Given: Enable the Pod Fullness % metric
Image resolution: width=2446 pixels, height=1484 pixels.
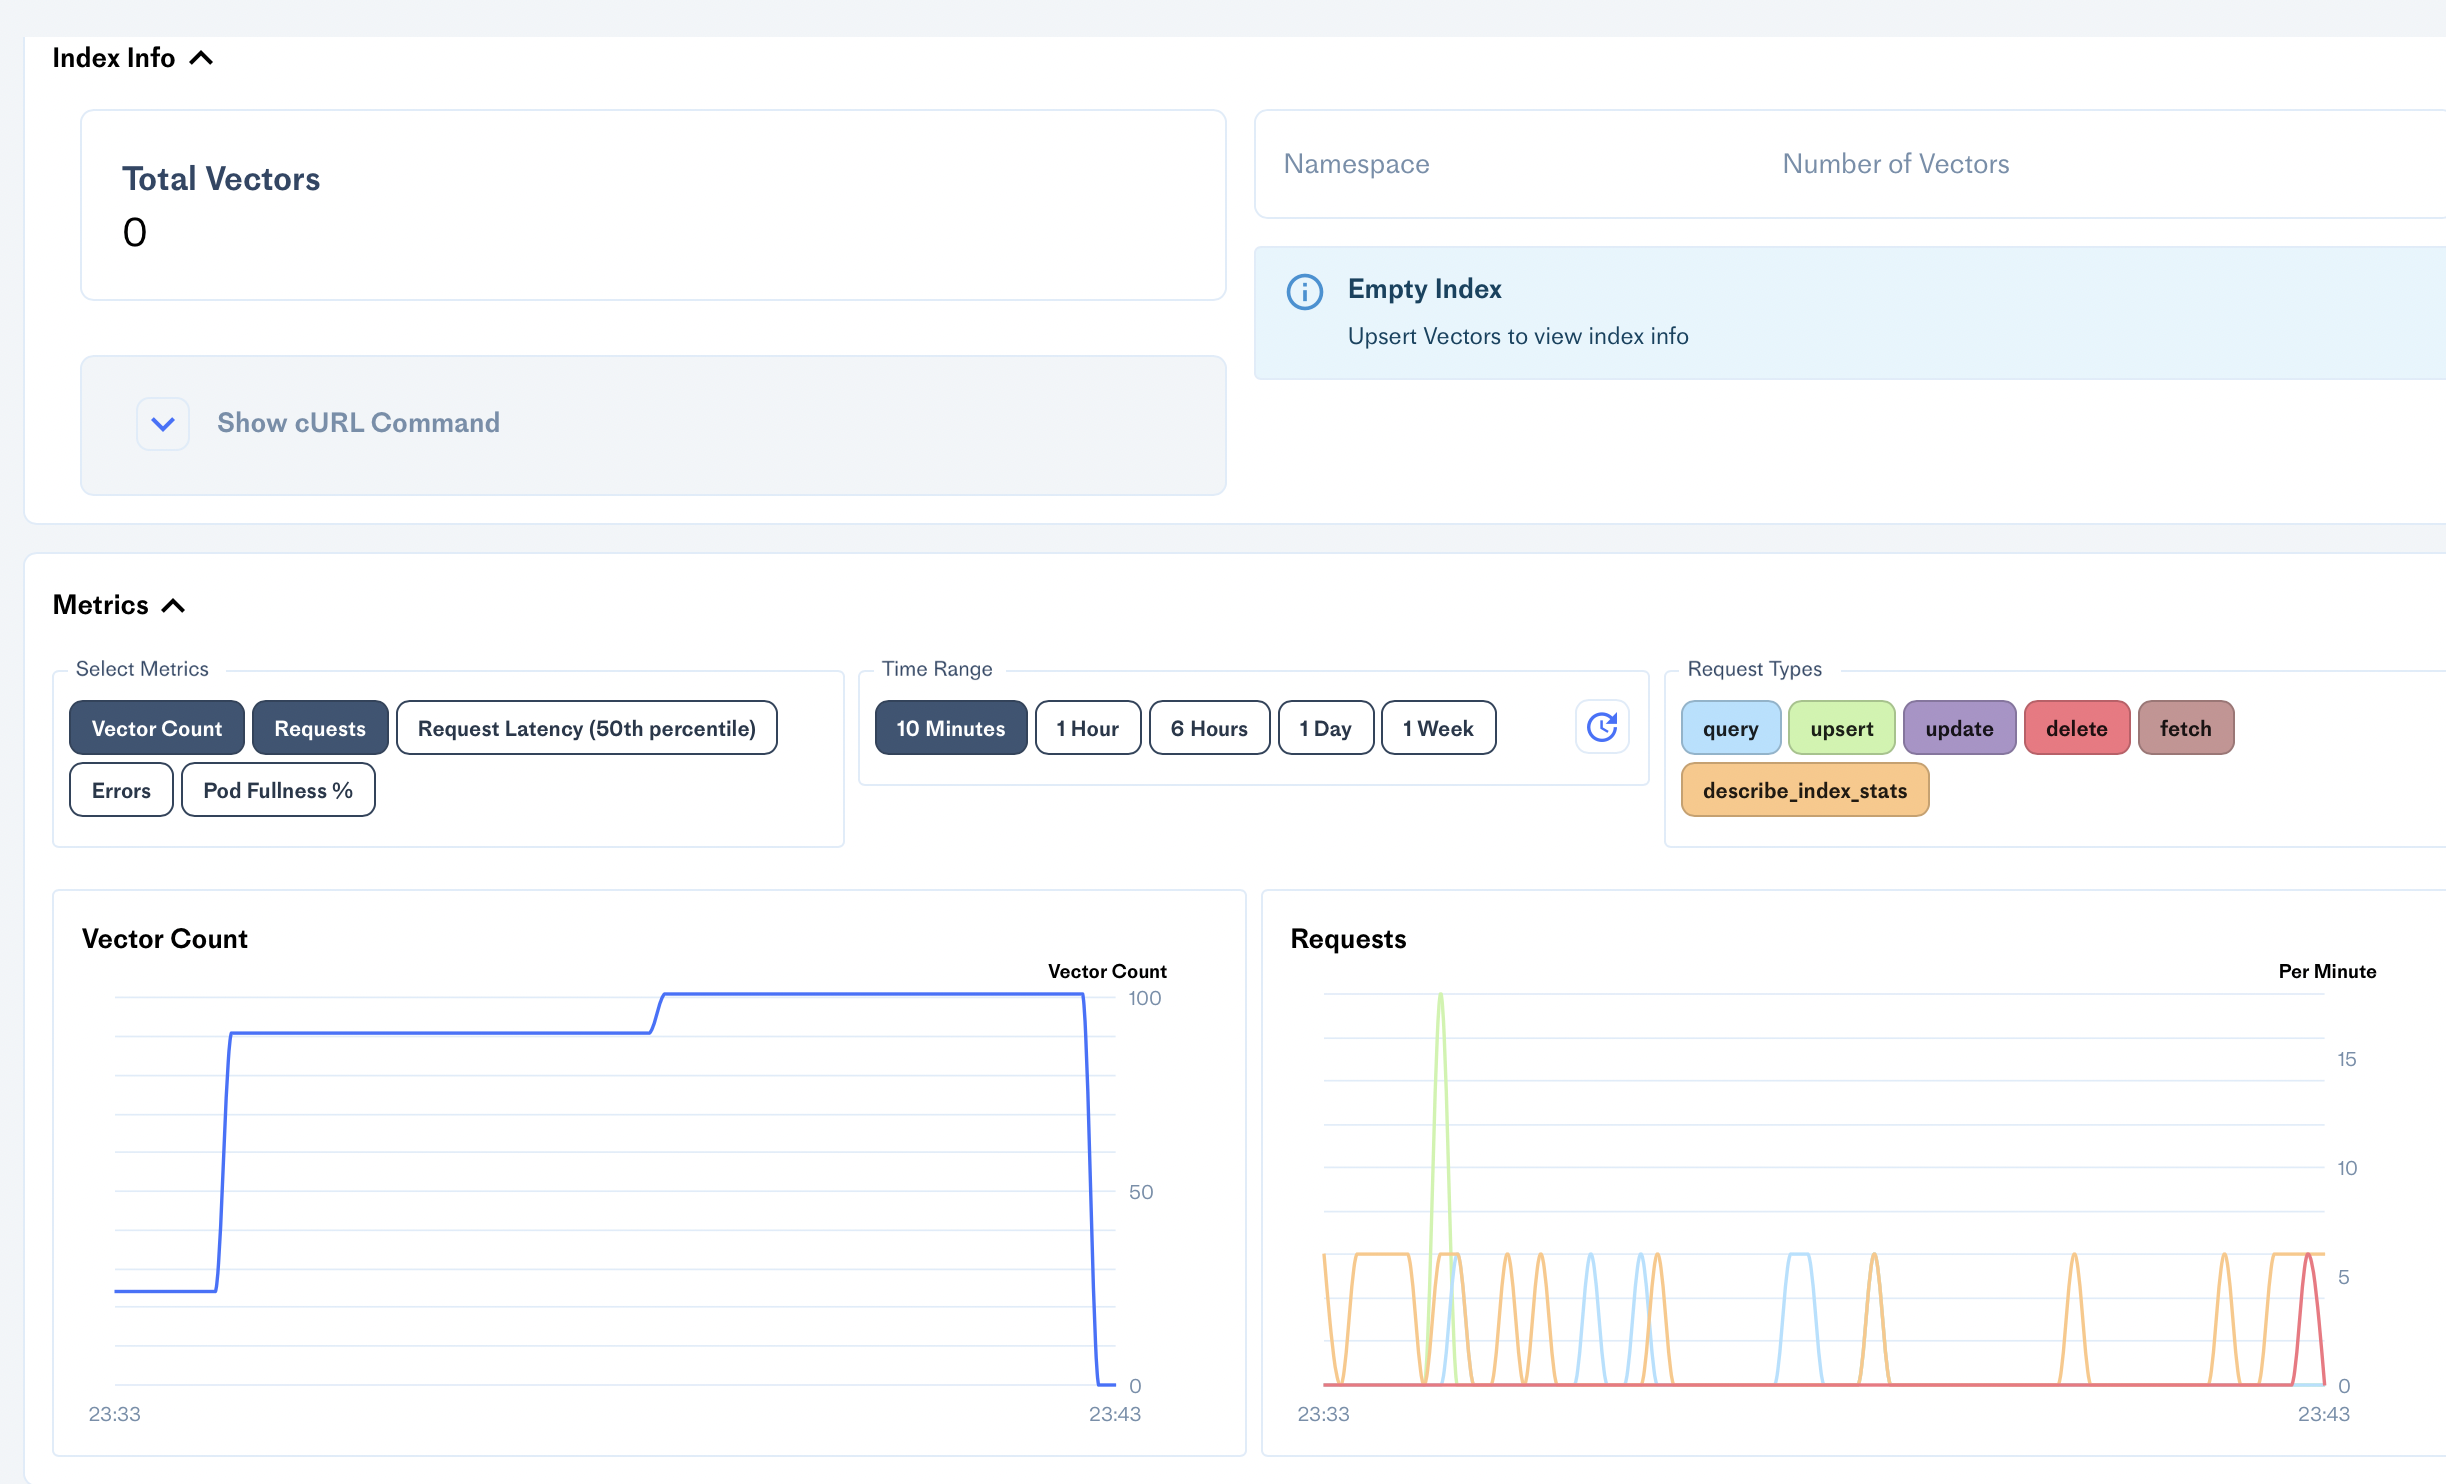Looking at the screenshot, I should click(277, 790).
